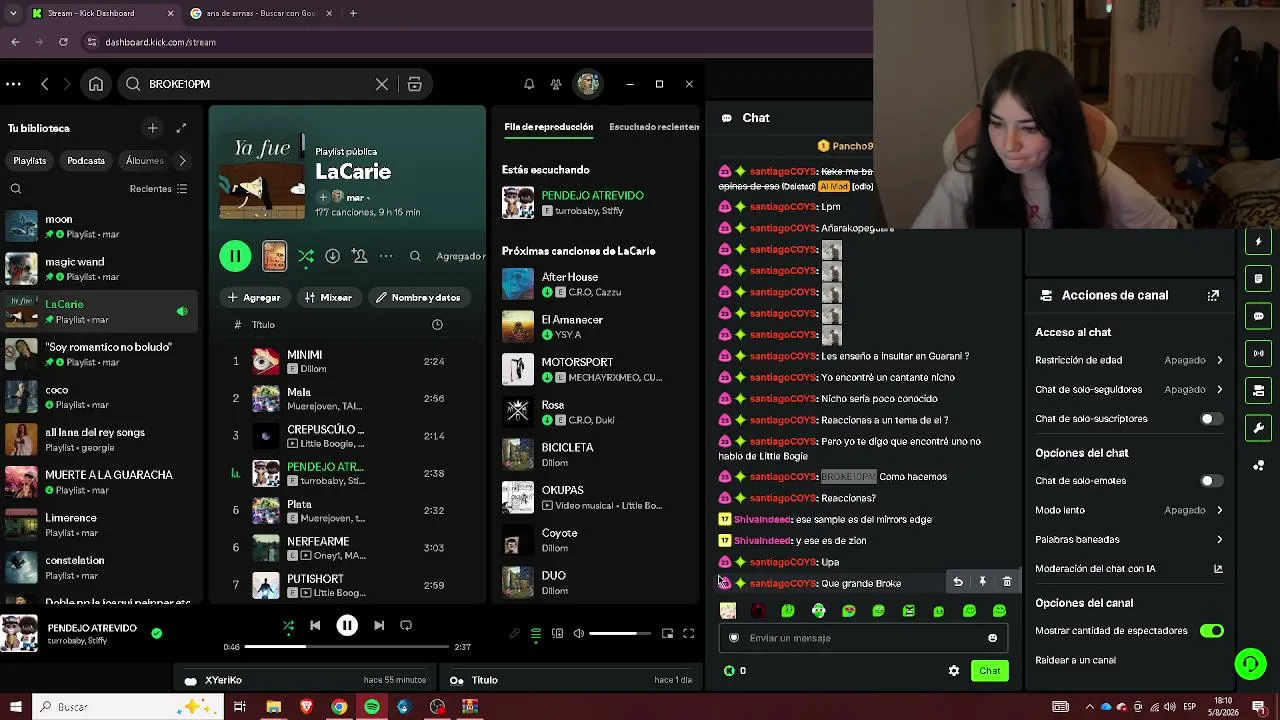Create a new playlist with plus icon
Viewport: 1280px width, 720px height.
point(152,128)
